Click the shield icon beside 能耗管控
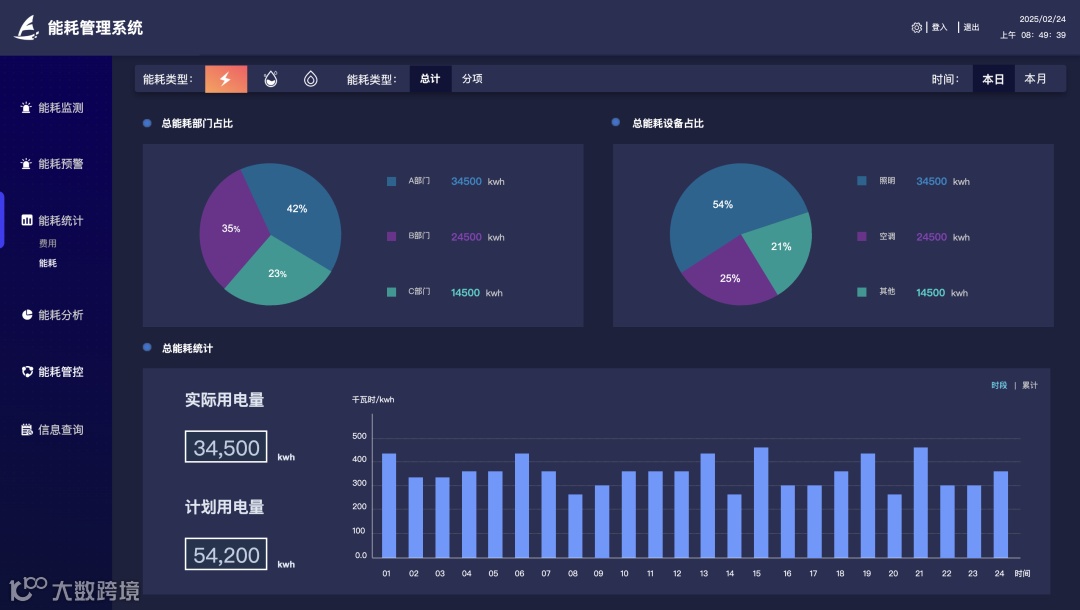1080x610 pixels. click(27, 372)
